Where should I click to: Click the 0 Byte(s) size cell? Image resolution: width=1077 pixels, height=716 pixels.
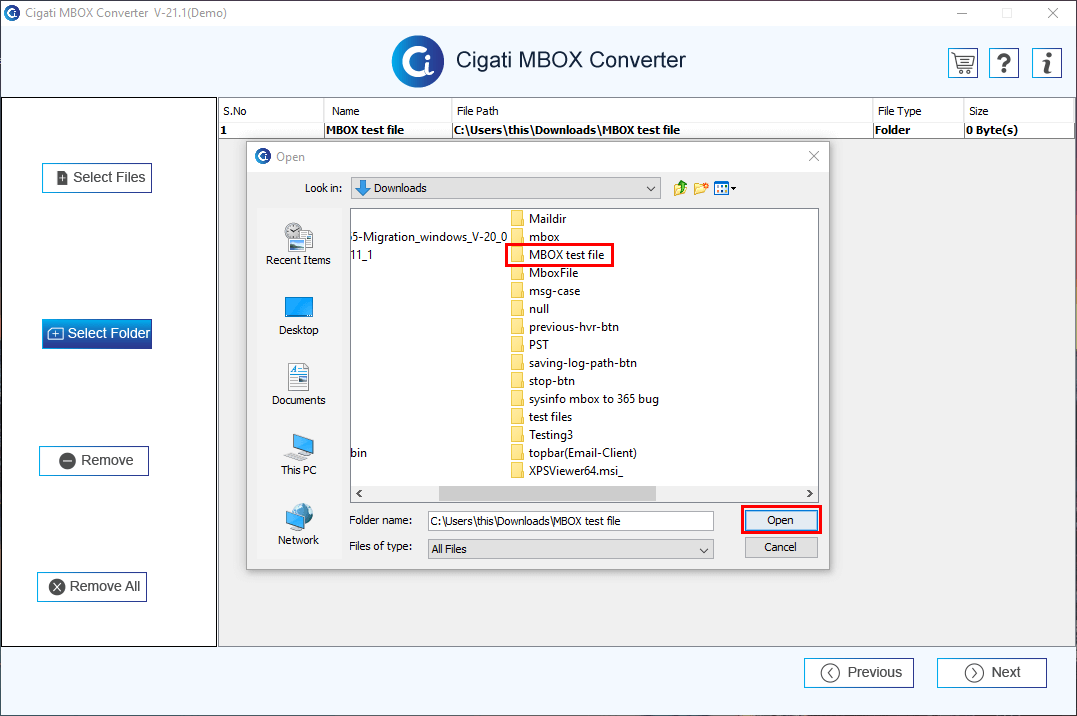(x=1019, y=131)
